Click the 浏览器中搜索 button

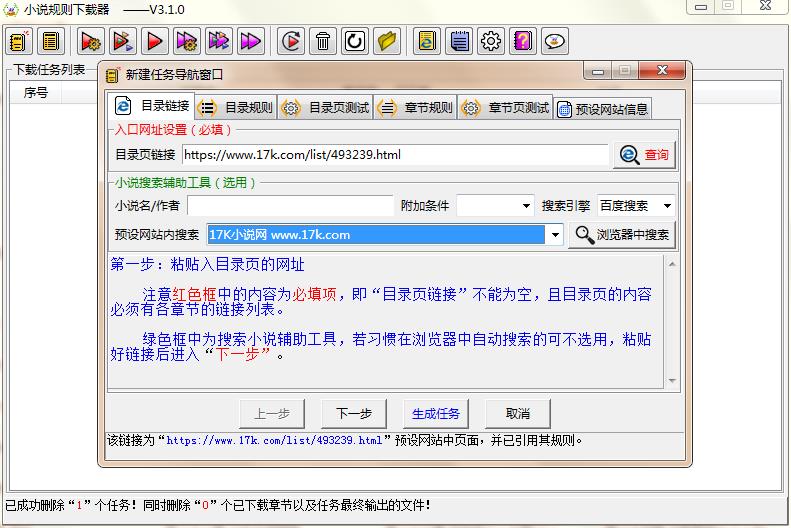[622, 235]
